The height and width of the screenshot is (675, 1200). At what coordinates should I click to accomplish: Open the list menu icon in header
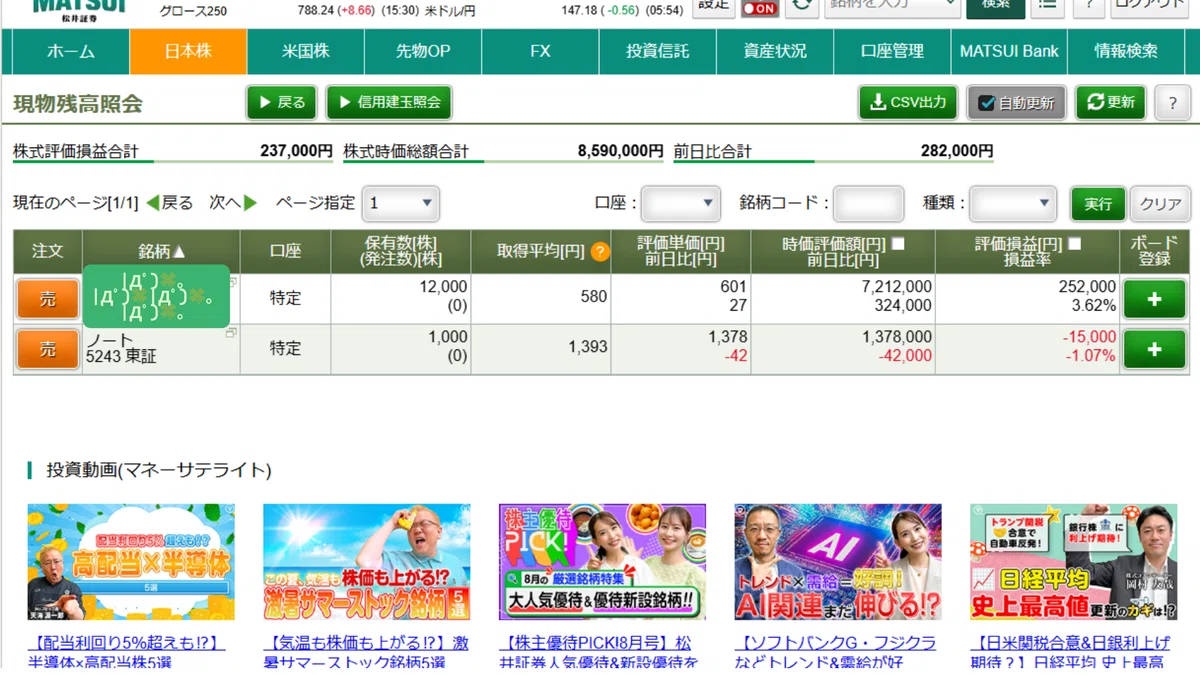pos(1047,5)
